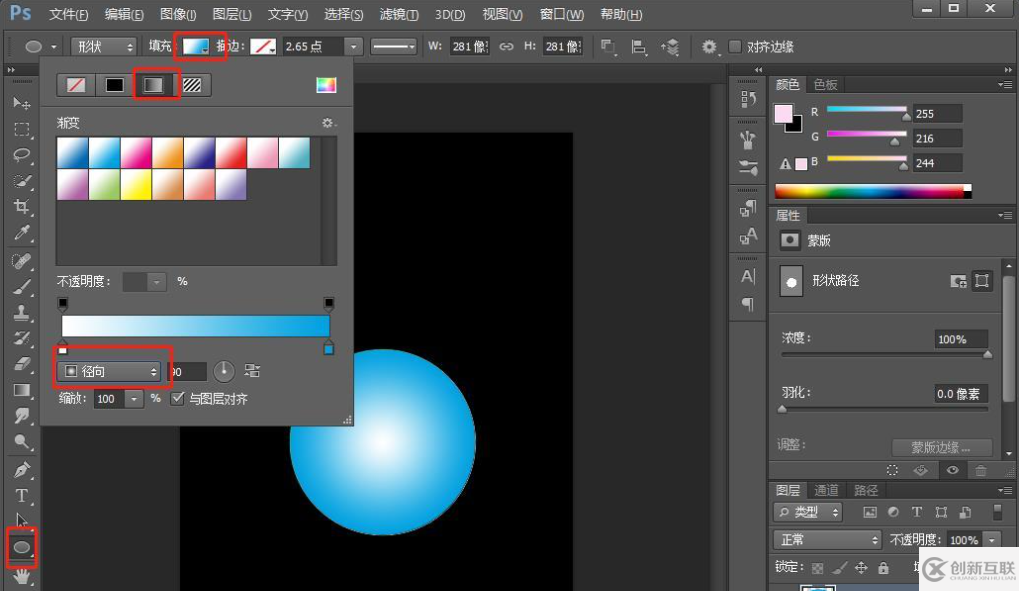
Task: Select the Ellipse shape tool
Action: point(21,547)
